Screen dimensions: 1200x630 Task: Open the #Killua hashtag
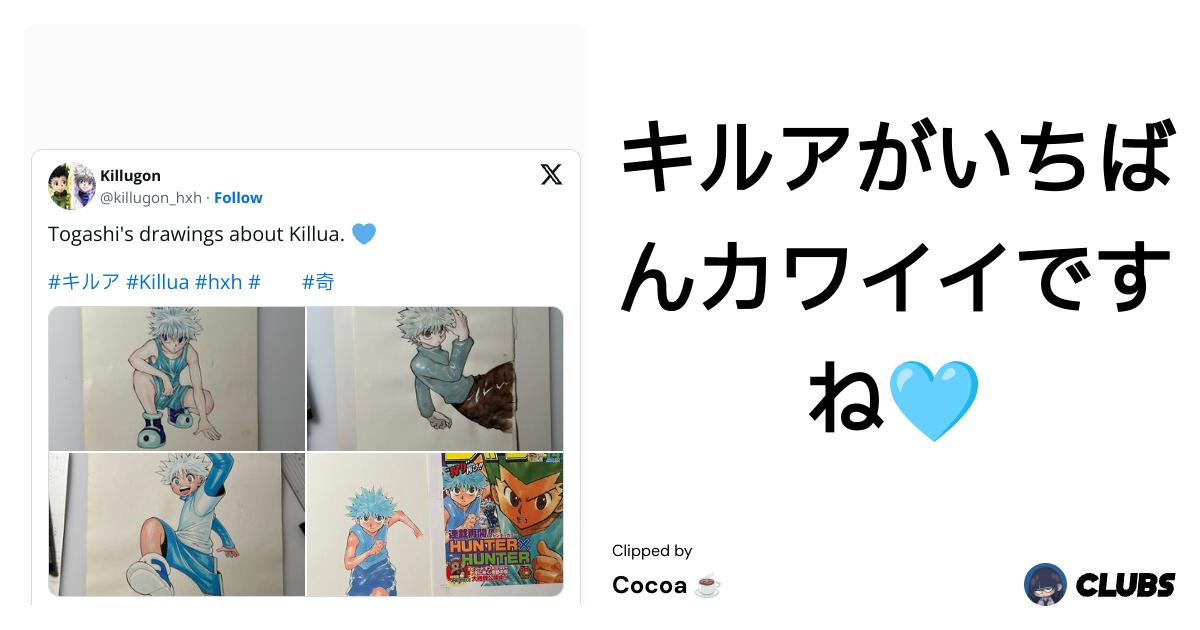158,282
